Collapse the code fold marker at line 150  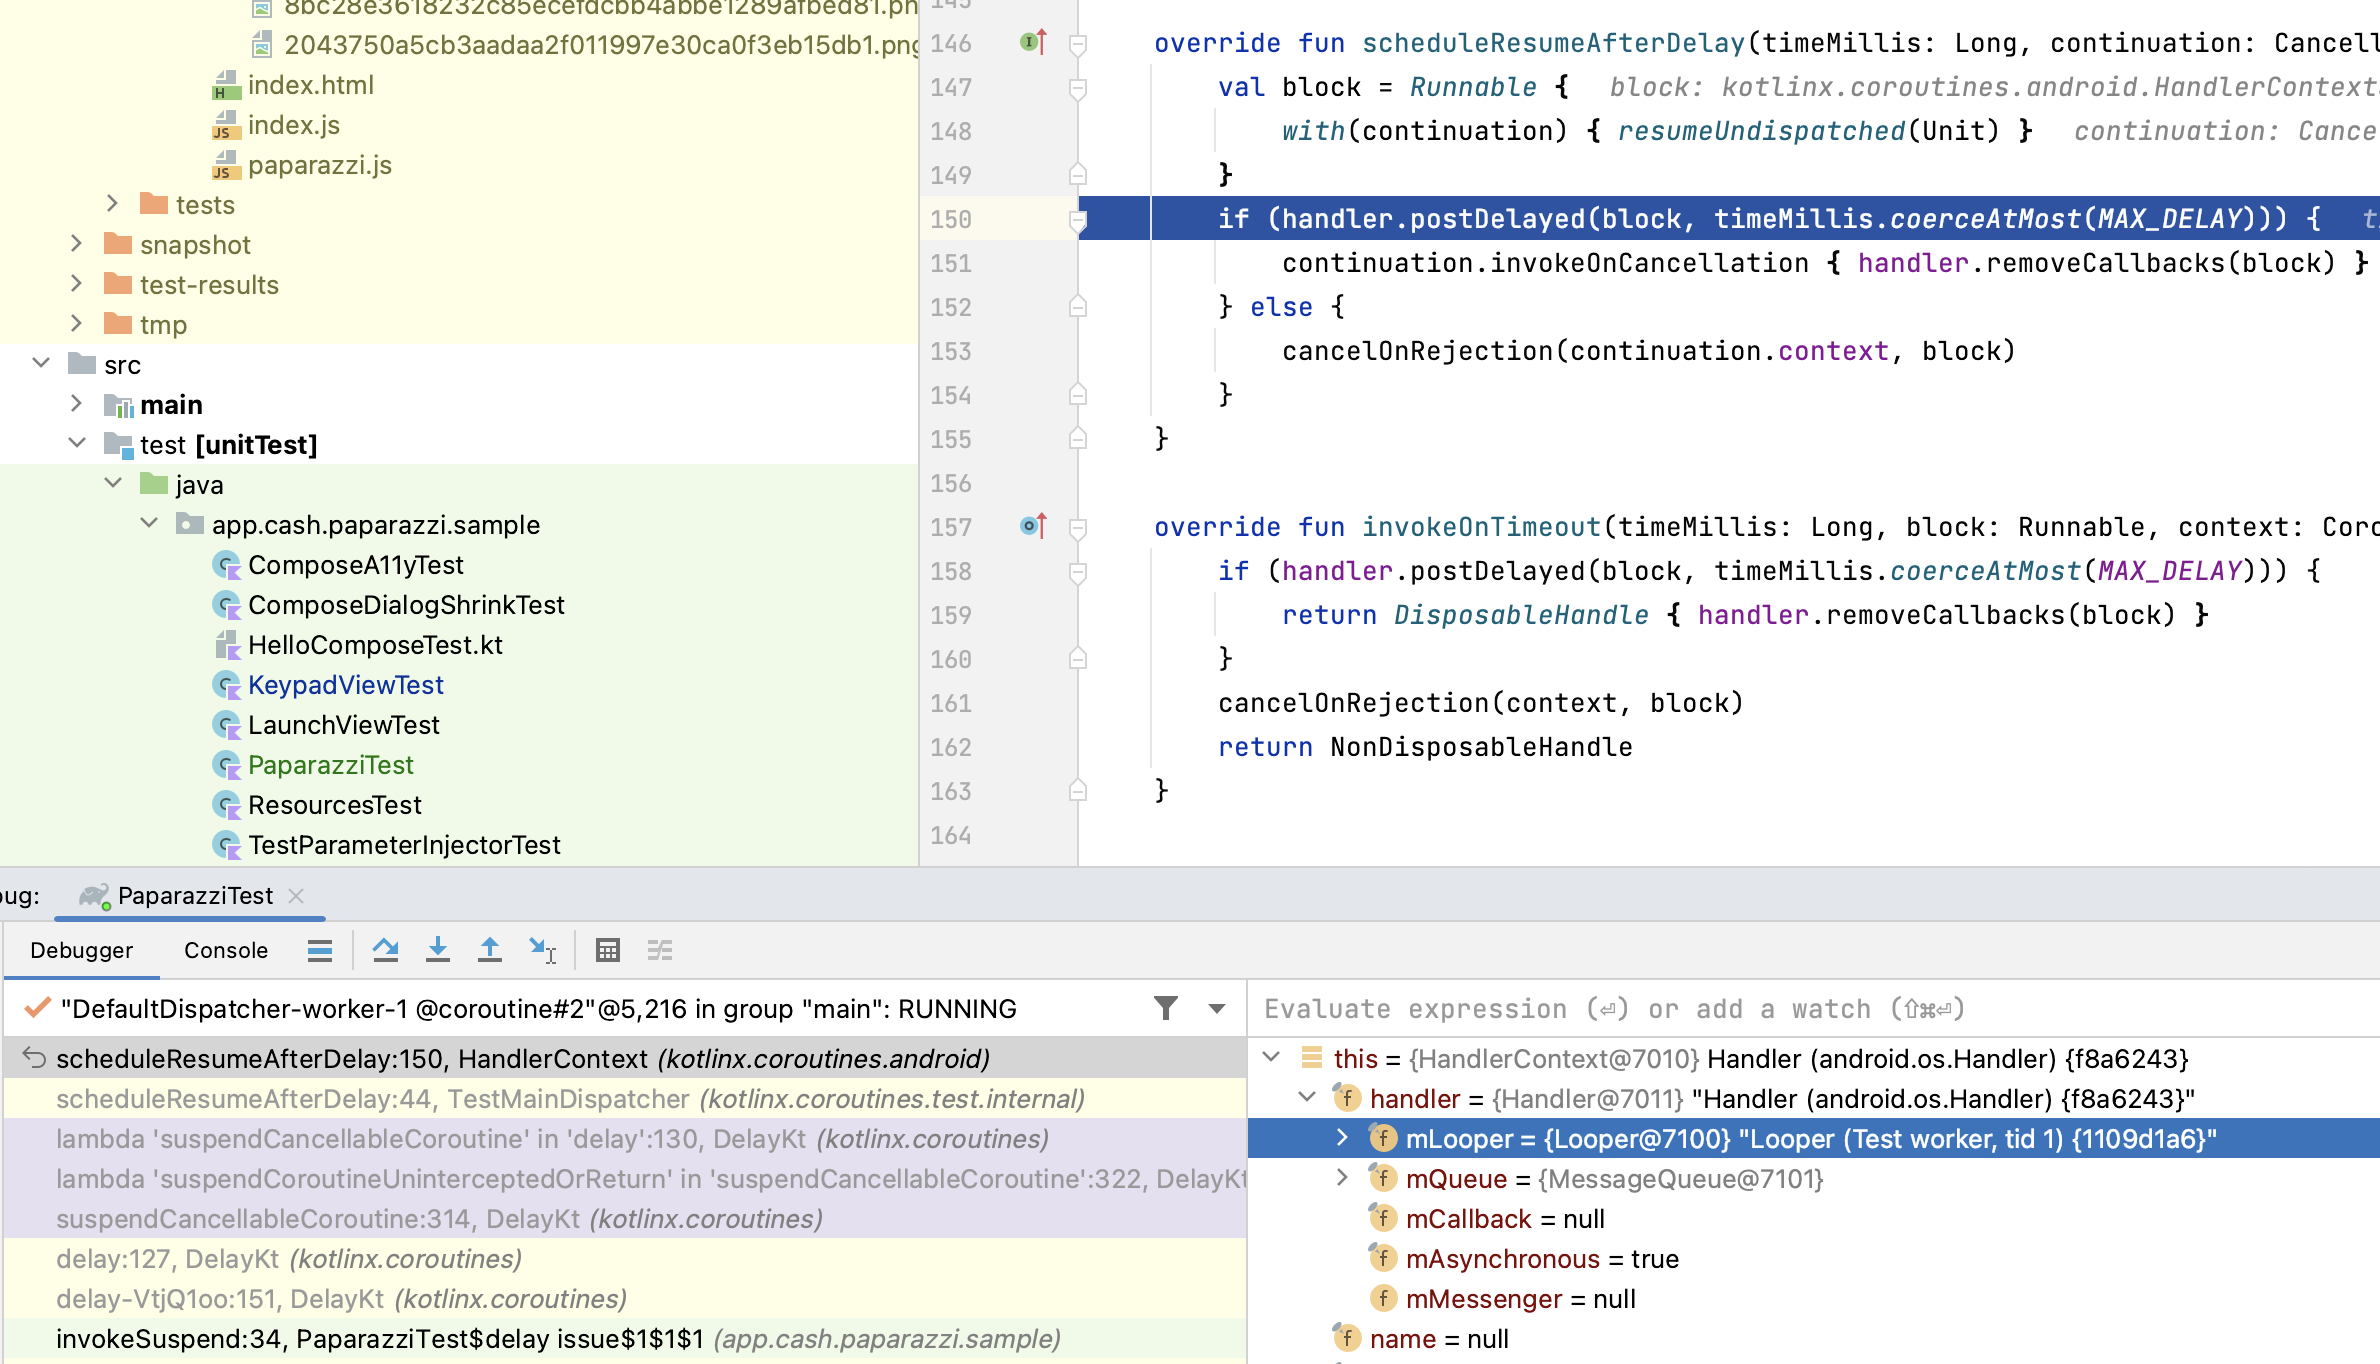[x=1078, y=219]
